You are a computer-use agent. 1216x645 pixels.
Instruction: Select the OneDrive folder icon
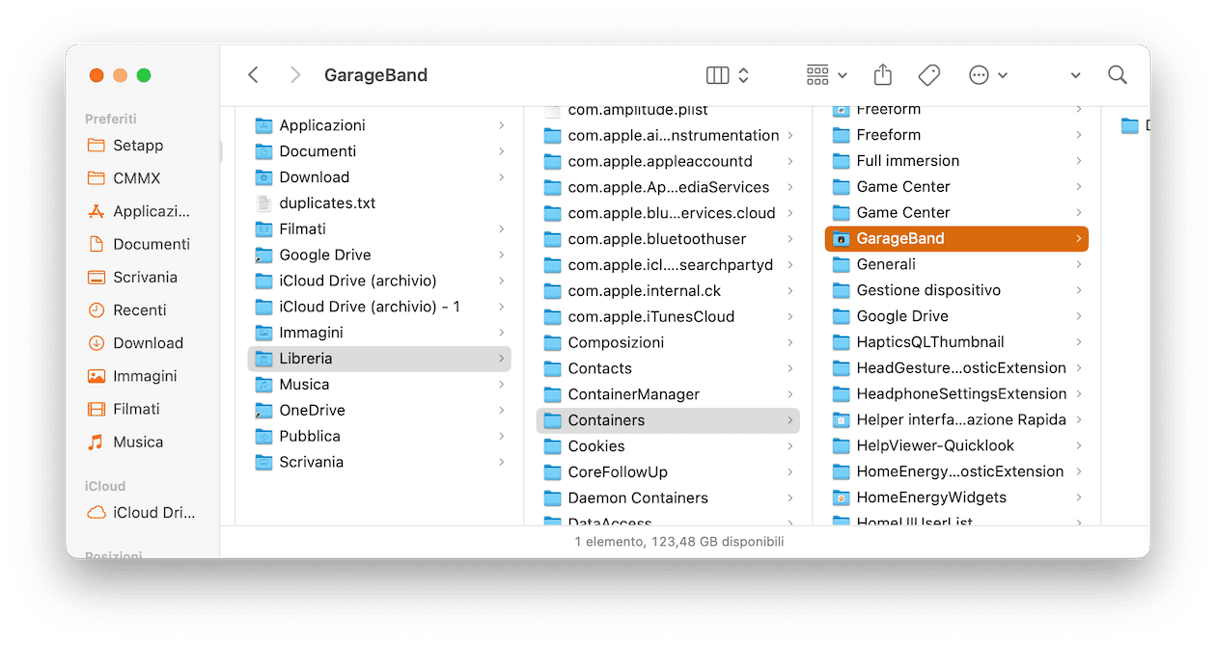(x=264, y=410)
